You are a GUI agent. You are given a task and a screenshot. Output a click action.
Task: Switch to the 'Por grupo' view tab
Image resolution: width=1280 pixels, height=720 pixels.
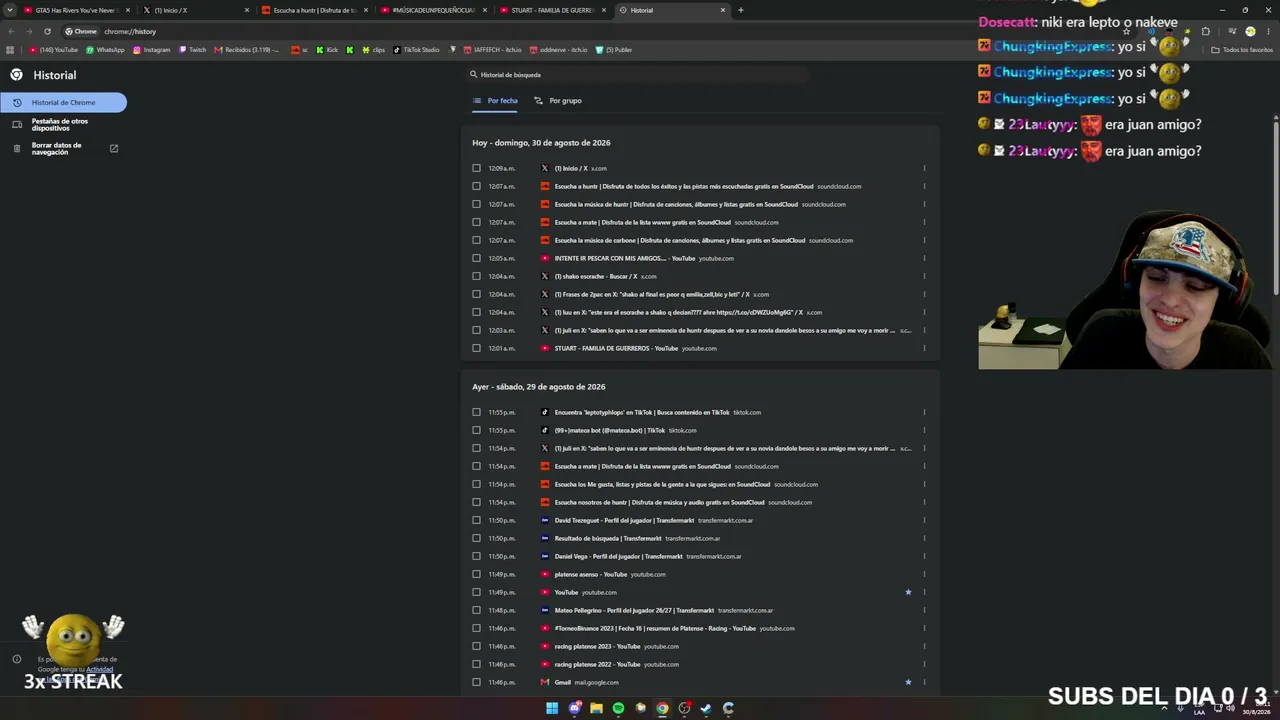click(x=558, y=101)
